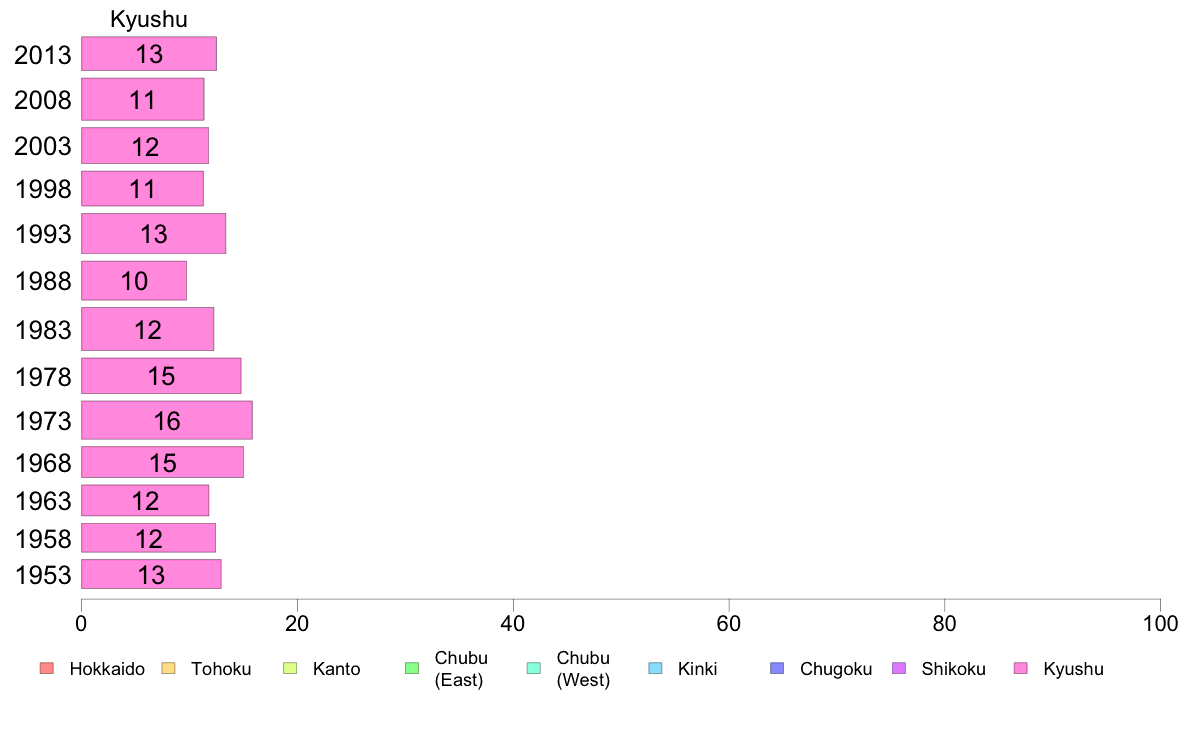Click the Hokkaido legend color swatch
1188x736 pixels.
pos(47,668)
